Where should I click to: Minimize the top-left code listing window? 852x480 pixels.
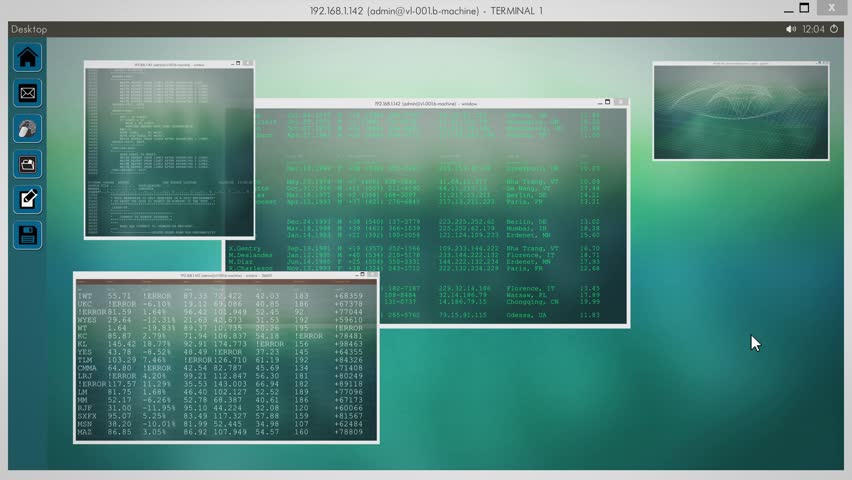(x=232, y=64)
